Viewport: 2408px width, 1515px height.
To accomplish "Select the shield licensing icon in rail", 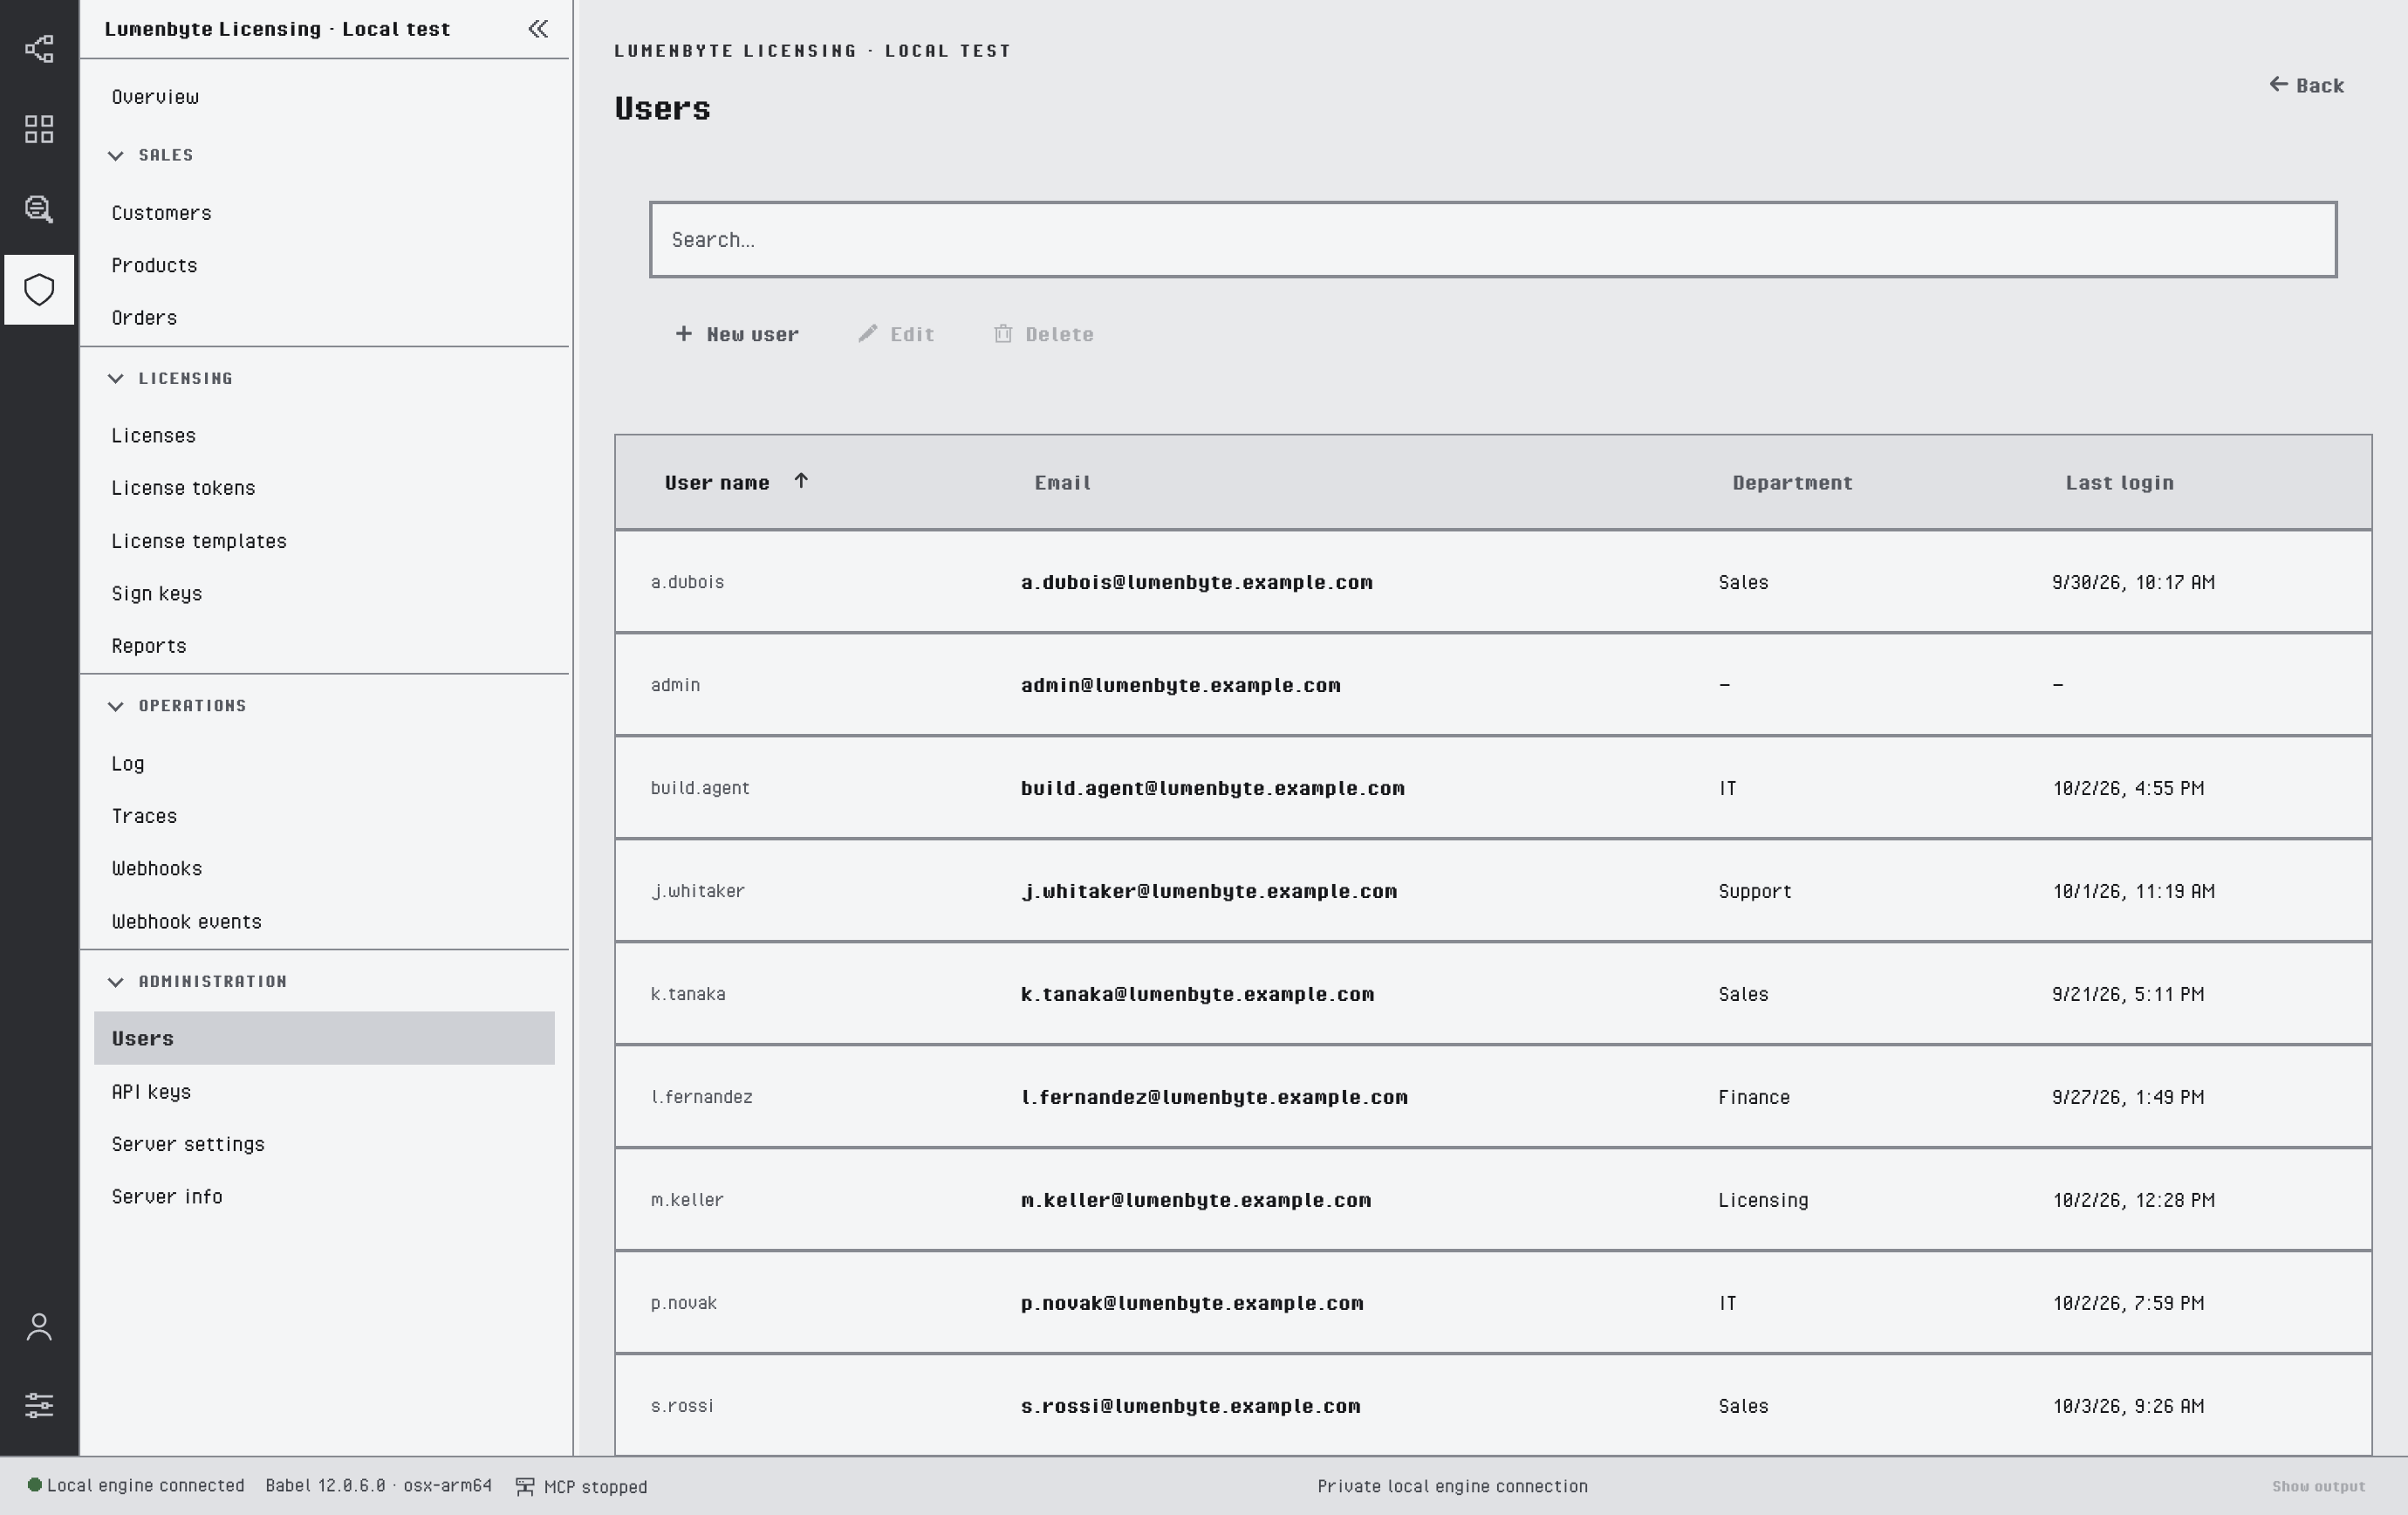I will click(x=39, y=290).
